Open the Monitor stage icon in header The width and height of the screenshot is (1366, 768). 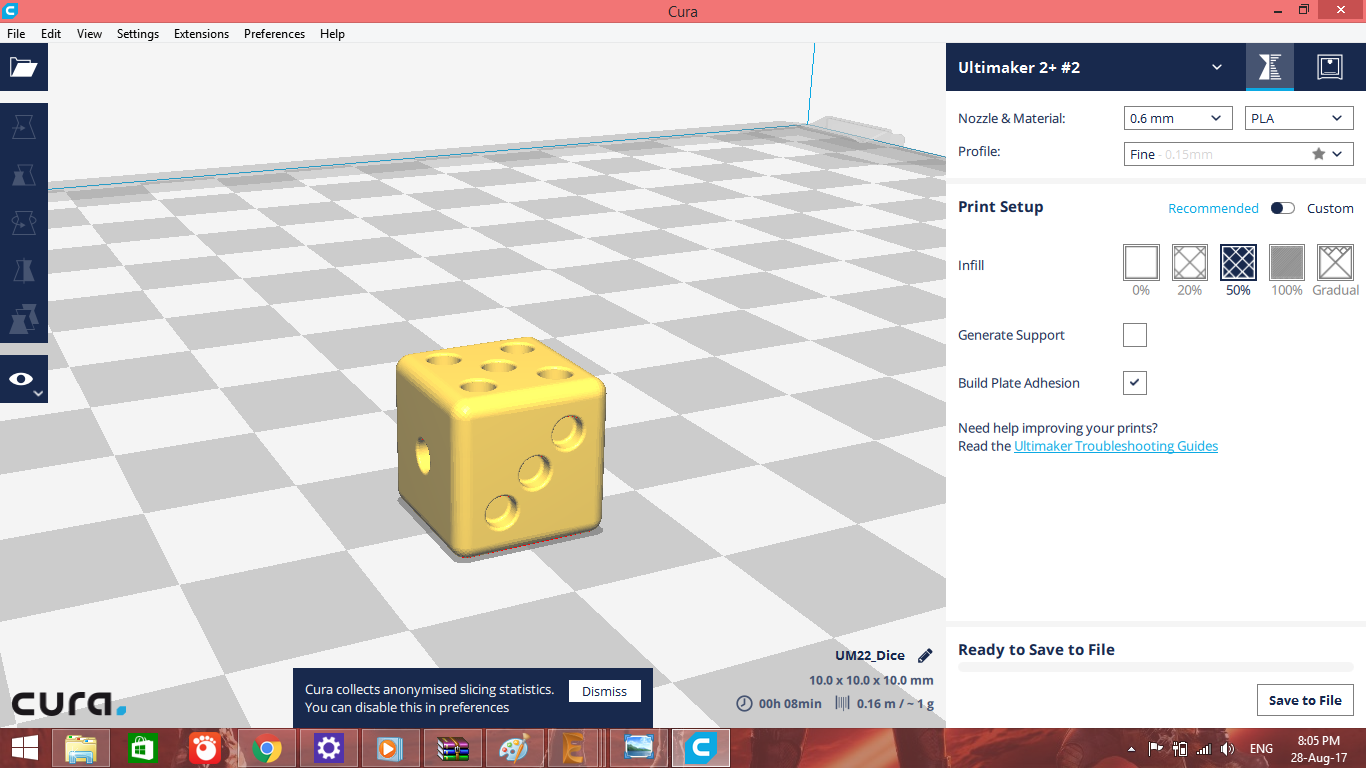tap(1329, 67)
